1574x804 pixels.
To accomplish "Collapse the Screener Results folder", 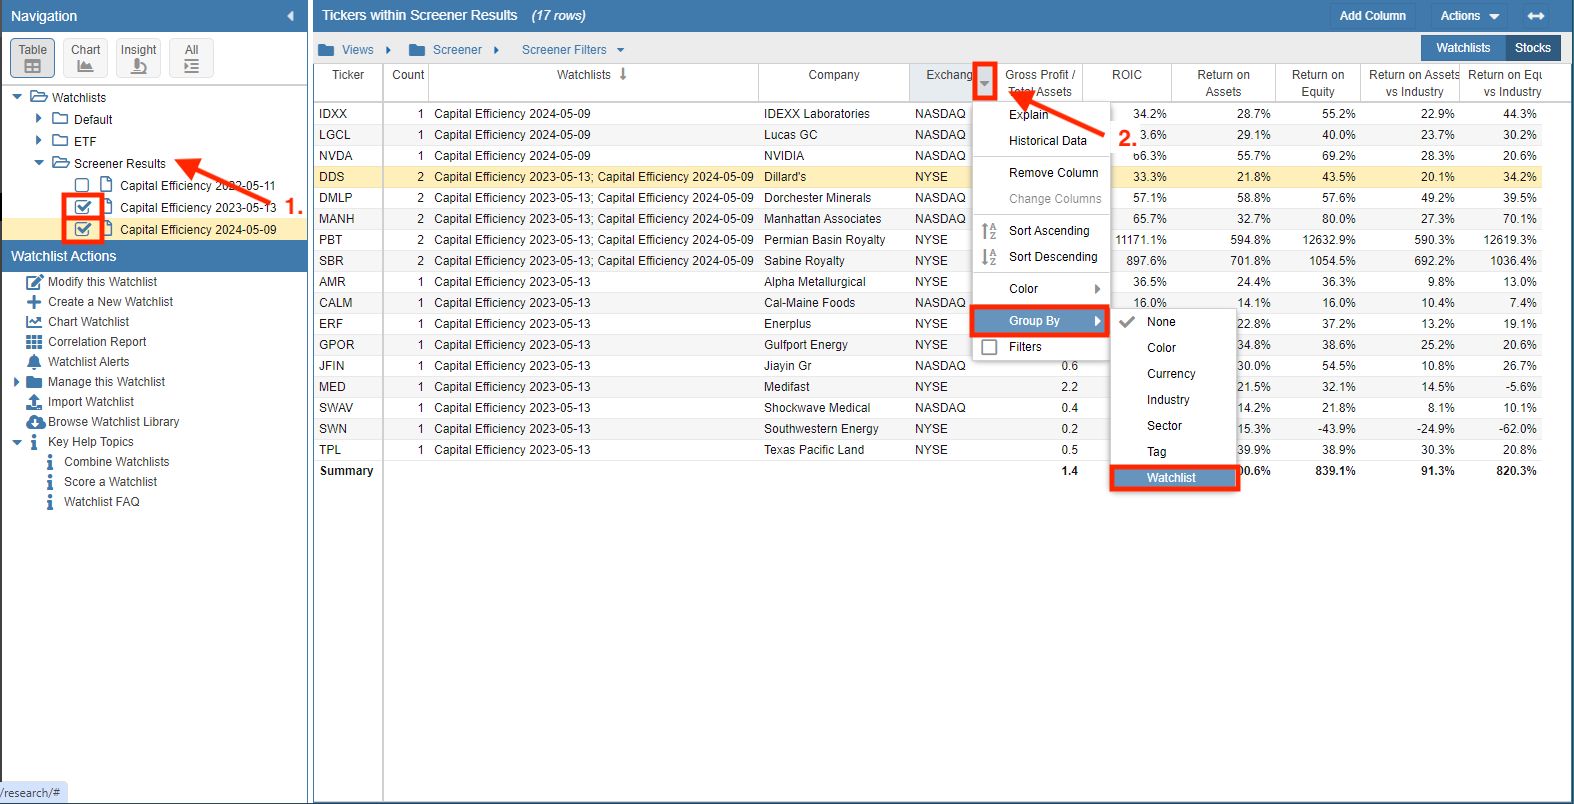I will point(39,163).
